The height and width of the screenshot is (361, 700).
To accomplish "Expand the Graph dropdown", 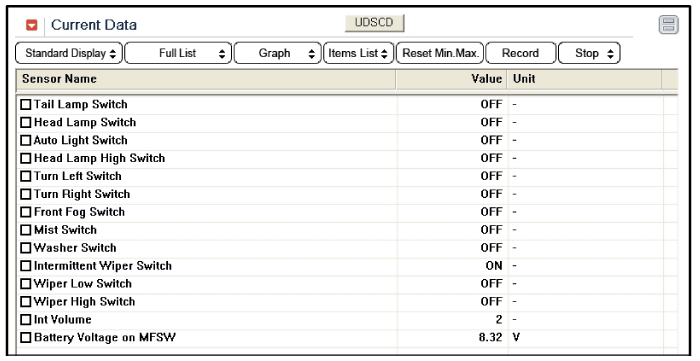I will click(x=278, y=53).
